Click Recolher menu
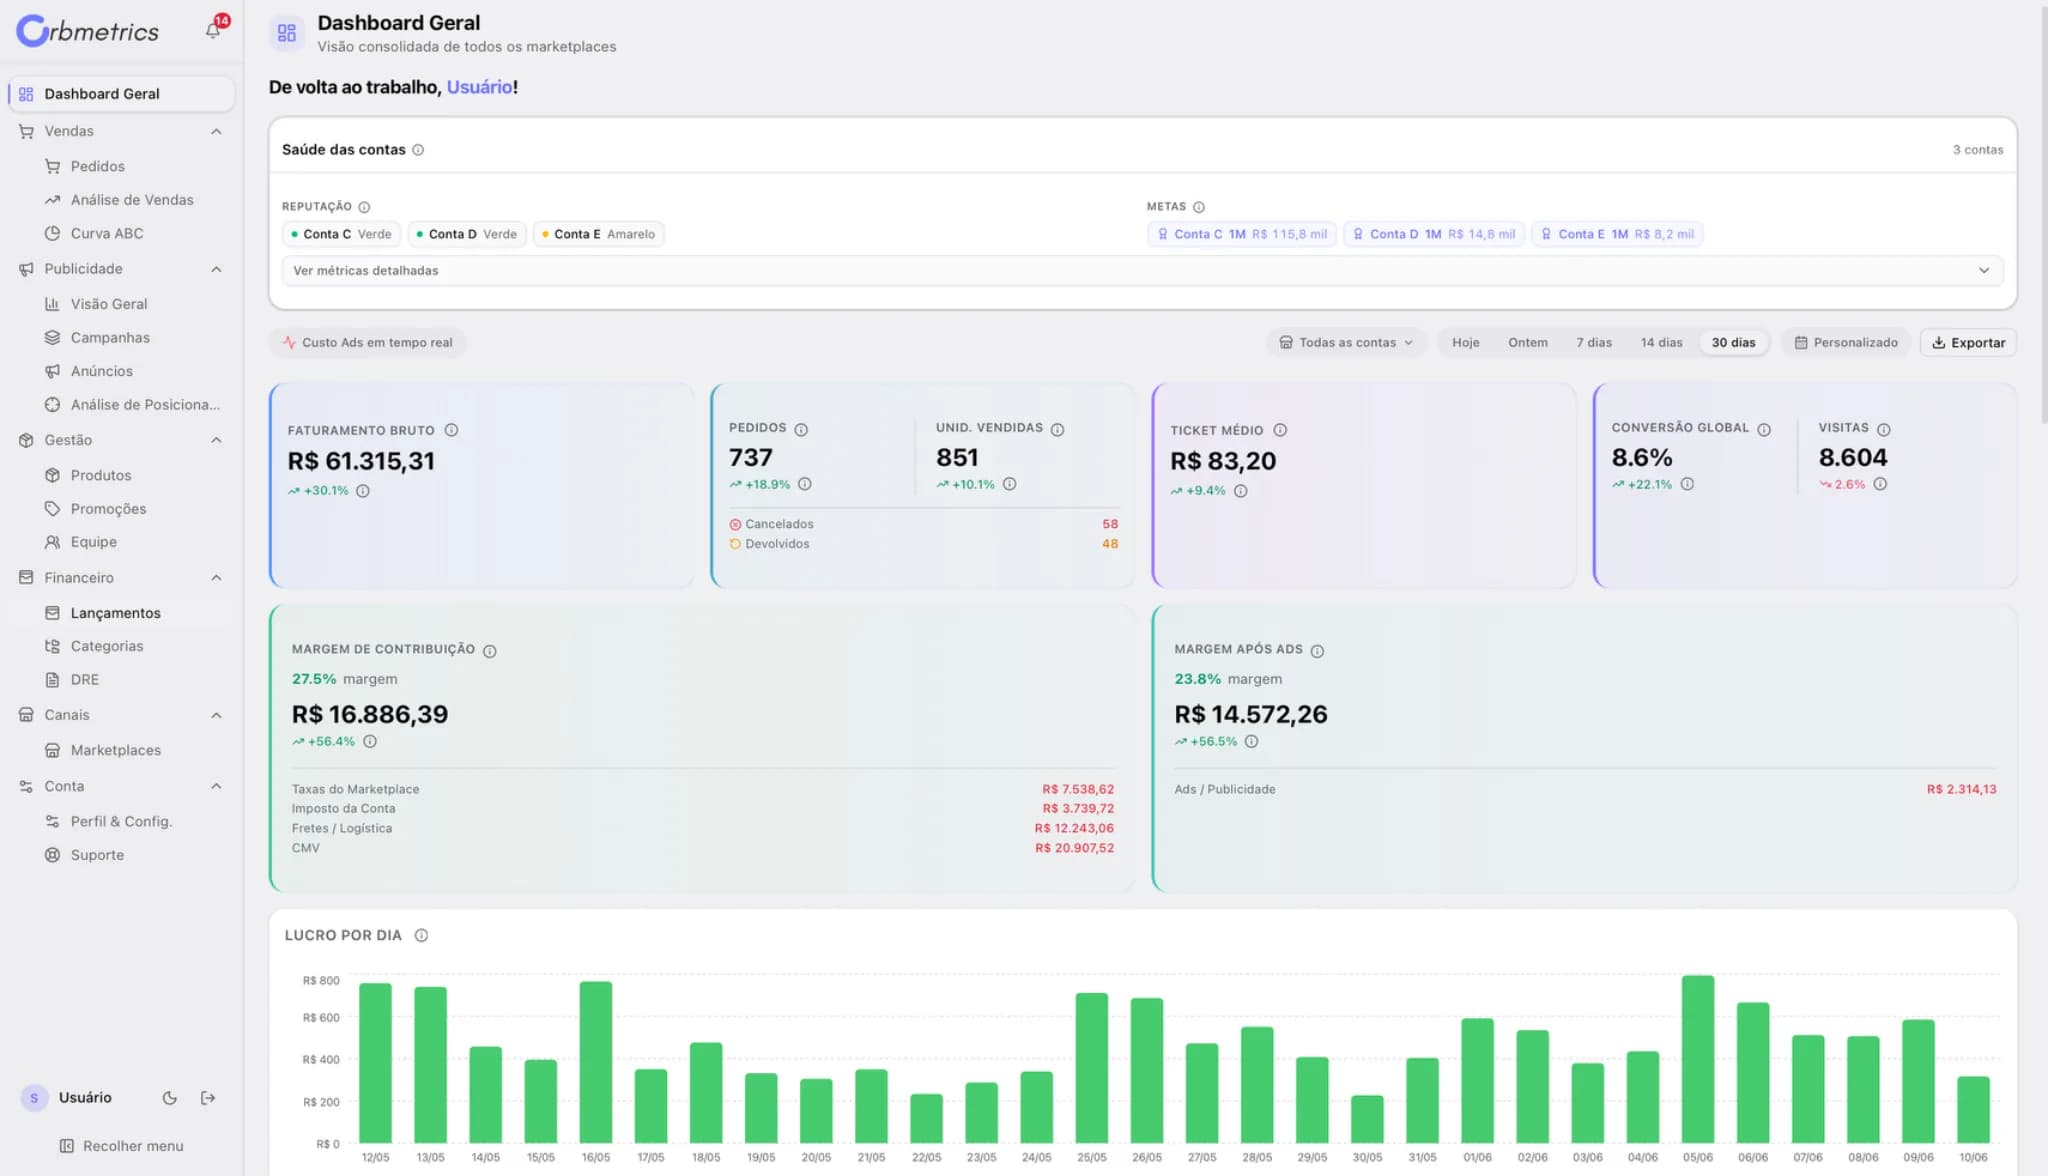This screenshot has height=1176, width=2048. point(121,1146)
